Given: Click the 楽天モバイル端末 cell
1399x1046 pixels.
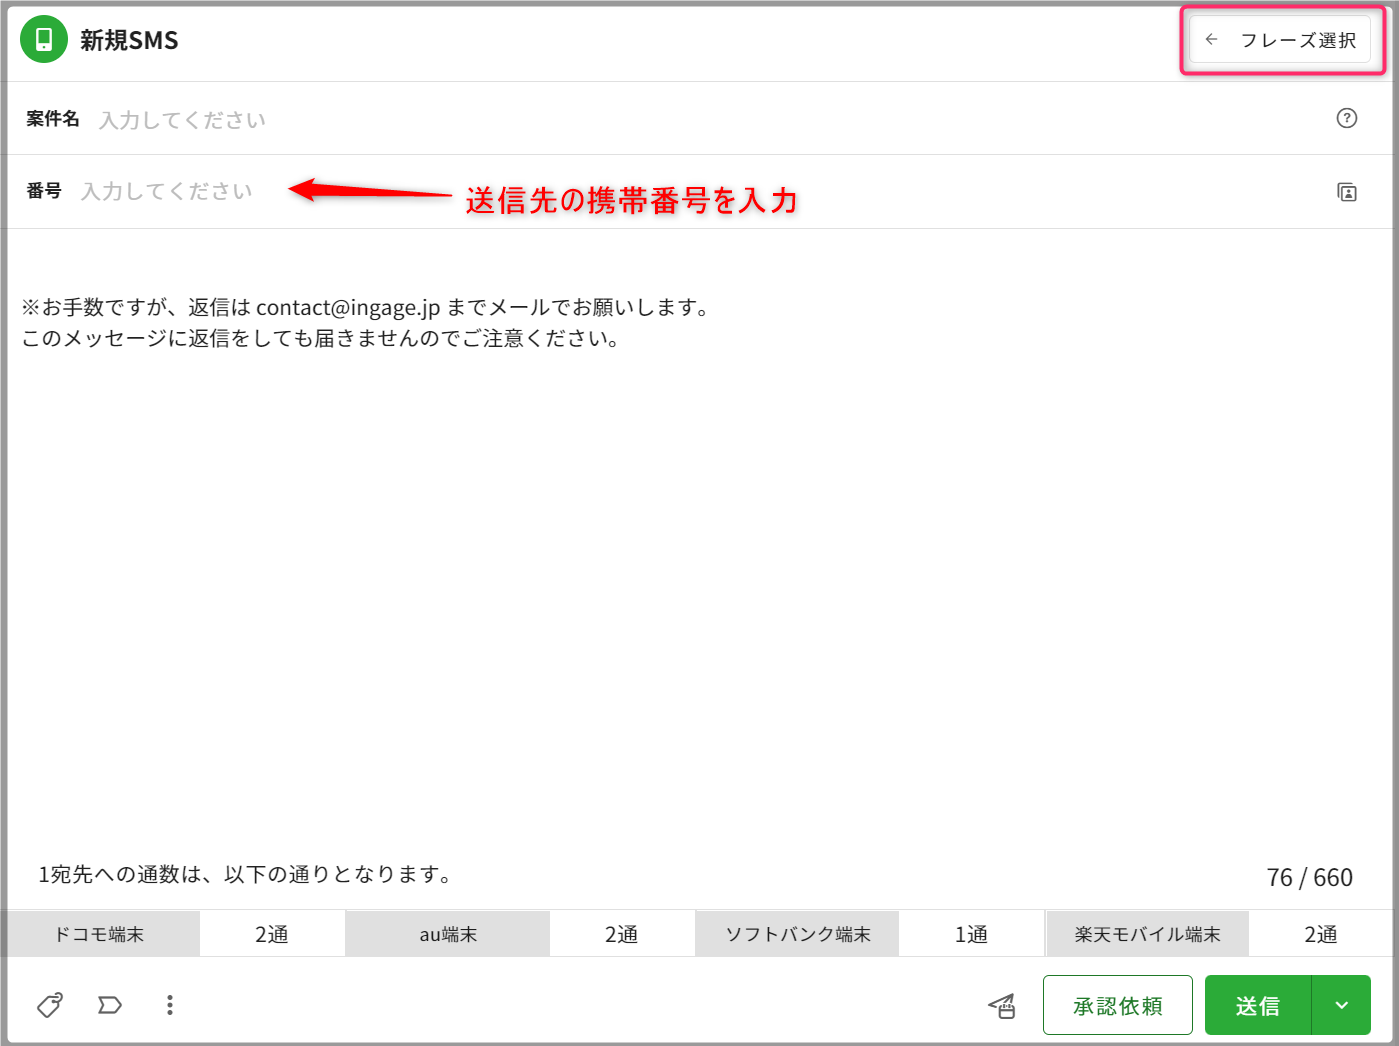Looking at the screenshot, I should (x=1147, y=934).
